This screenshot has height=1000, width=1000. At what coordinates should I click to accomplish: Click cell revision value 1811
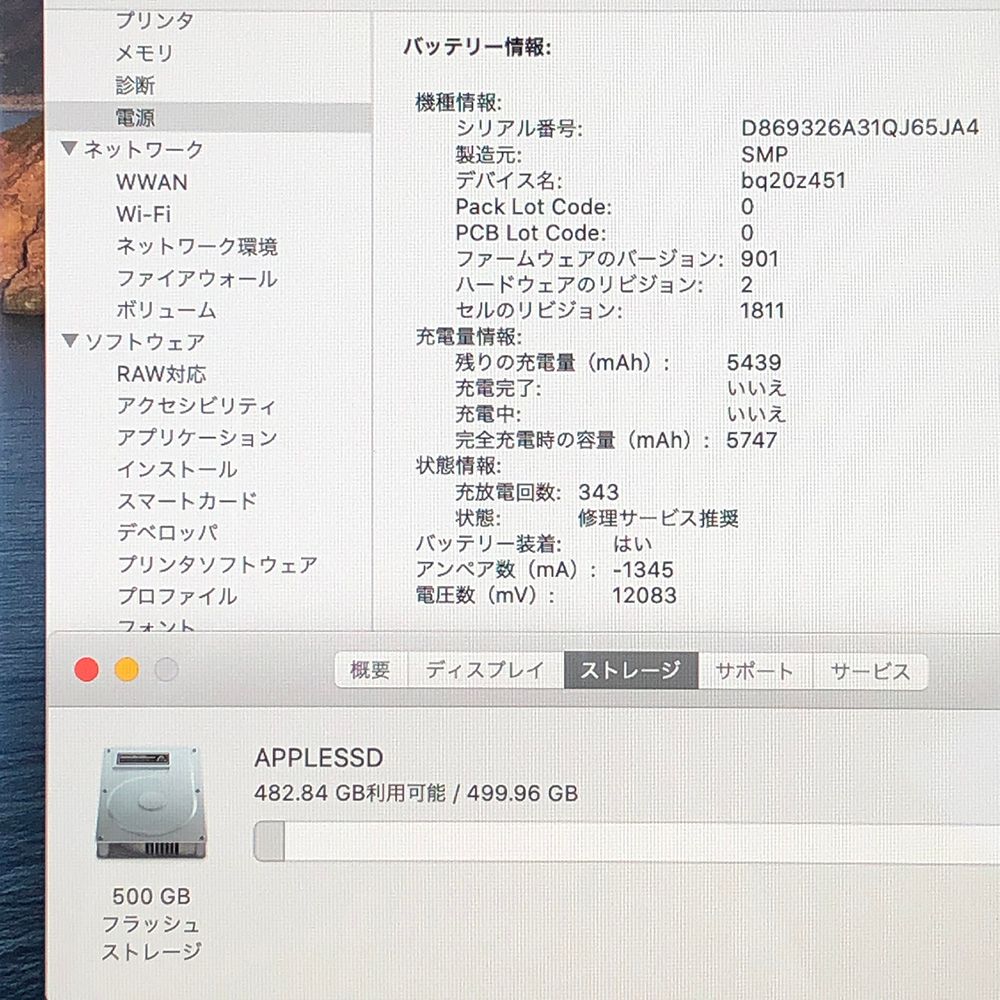coord(762,311)
